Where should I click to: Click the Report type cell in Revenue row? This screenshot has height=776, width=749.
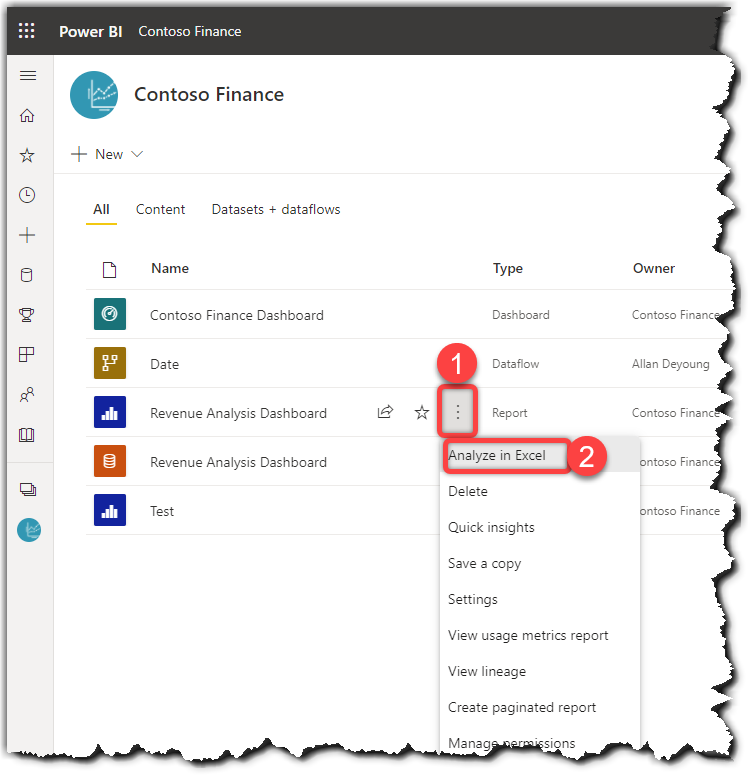pyautogui.click(x=509, y=413)
